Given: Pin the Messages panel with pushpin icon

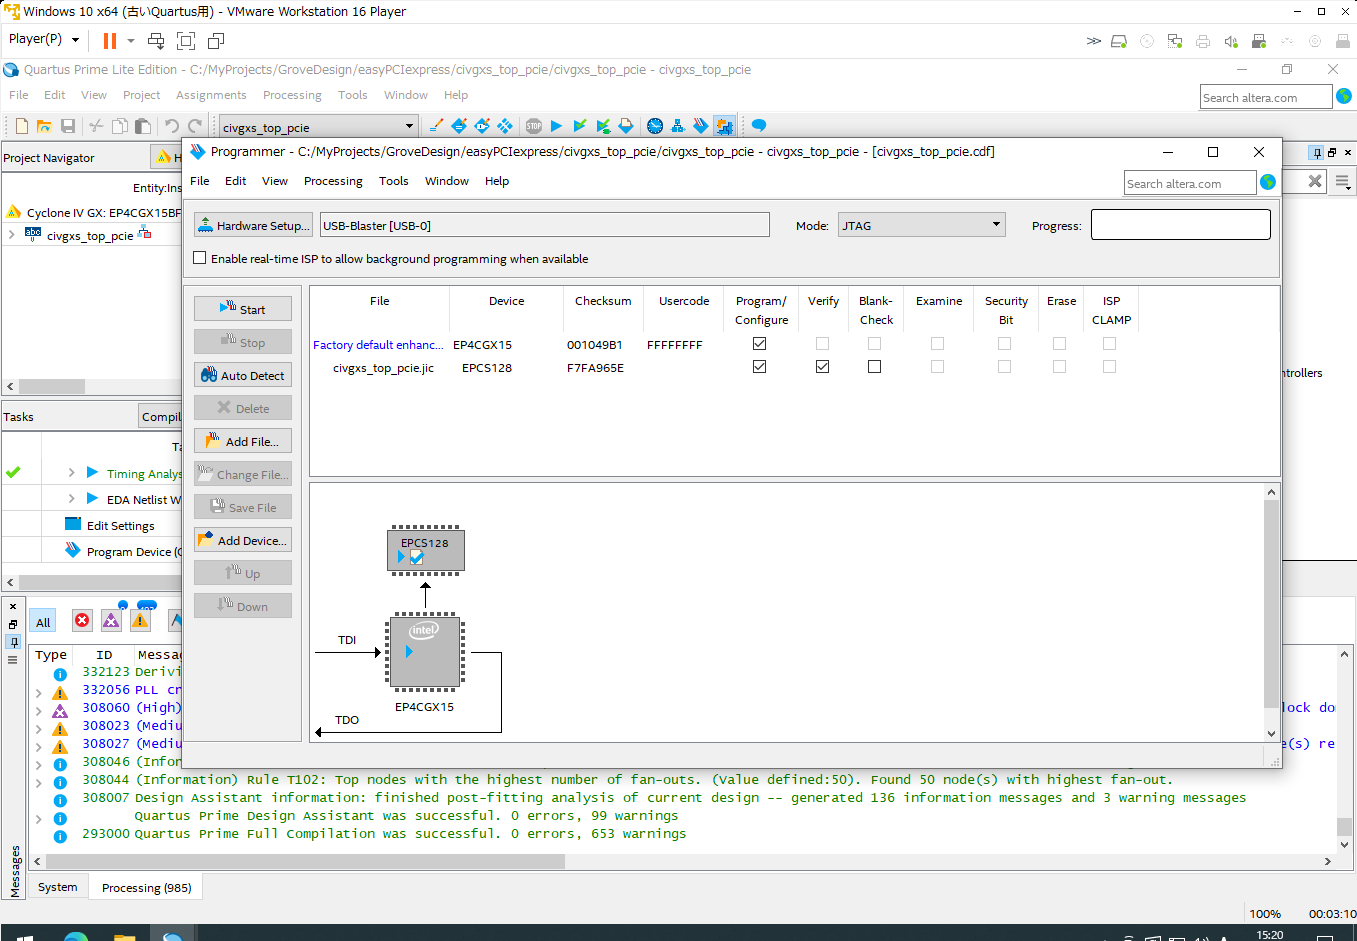Looking at the screenshot, I should click(x=13, y=642).
